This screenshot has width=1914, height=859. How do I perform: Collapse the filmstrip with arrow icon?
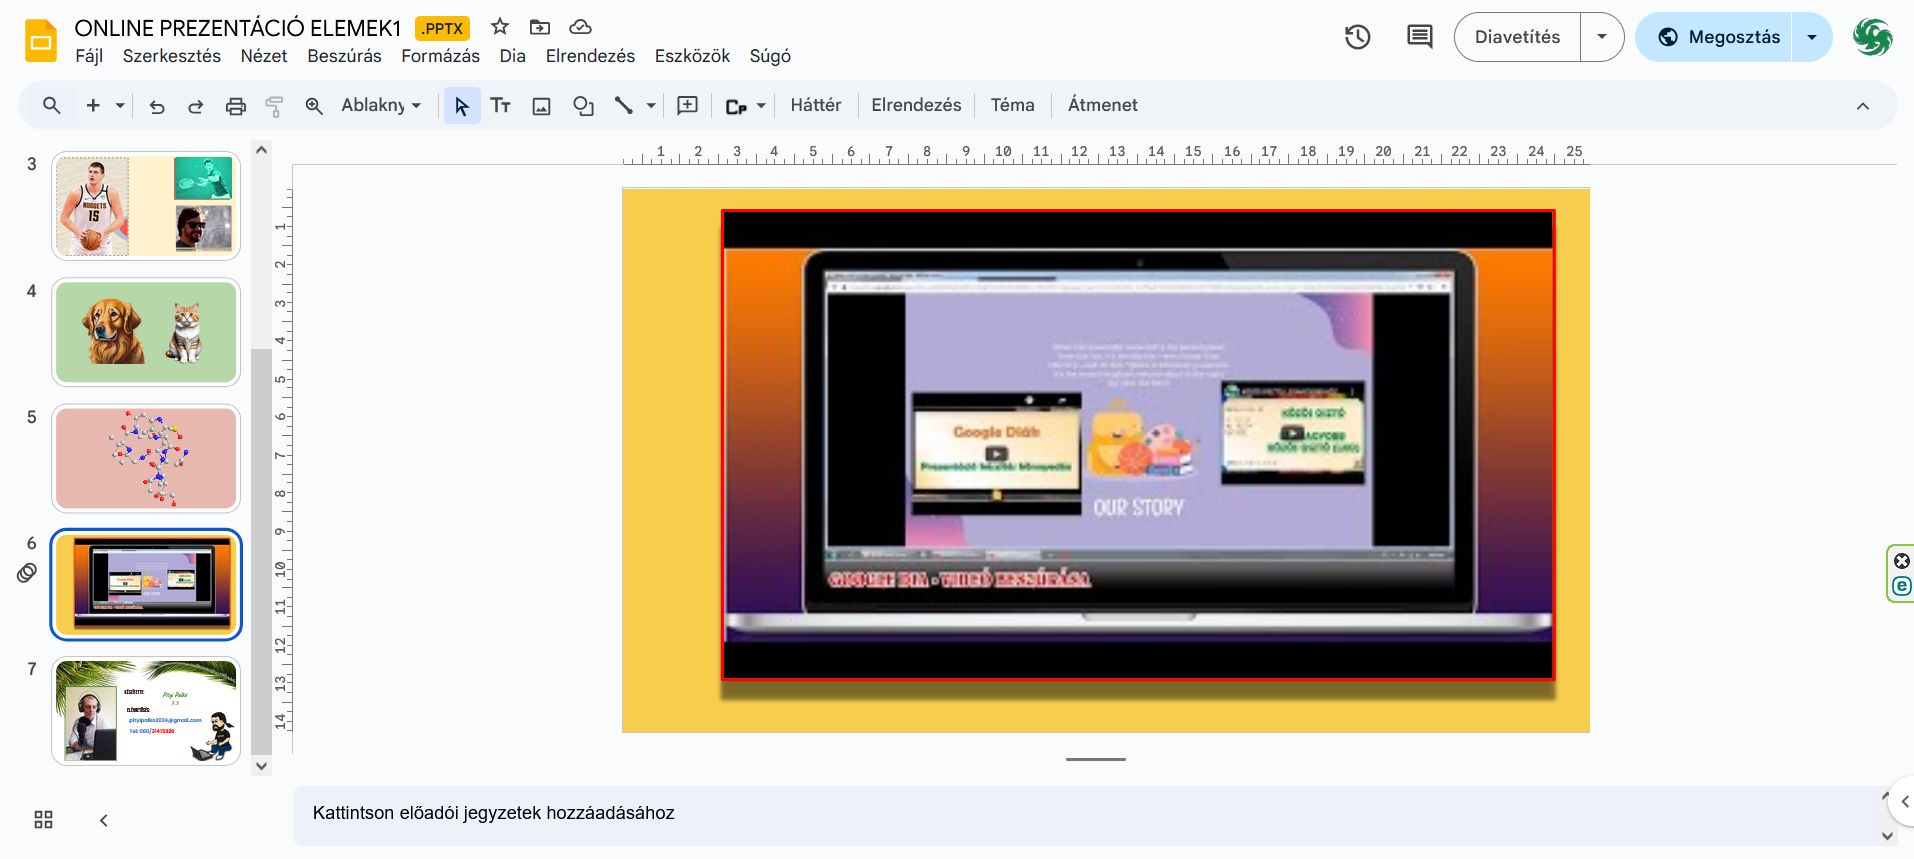103,820
